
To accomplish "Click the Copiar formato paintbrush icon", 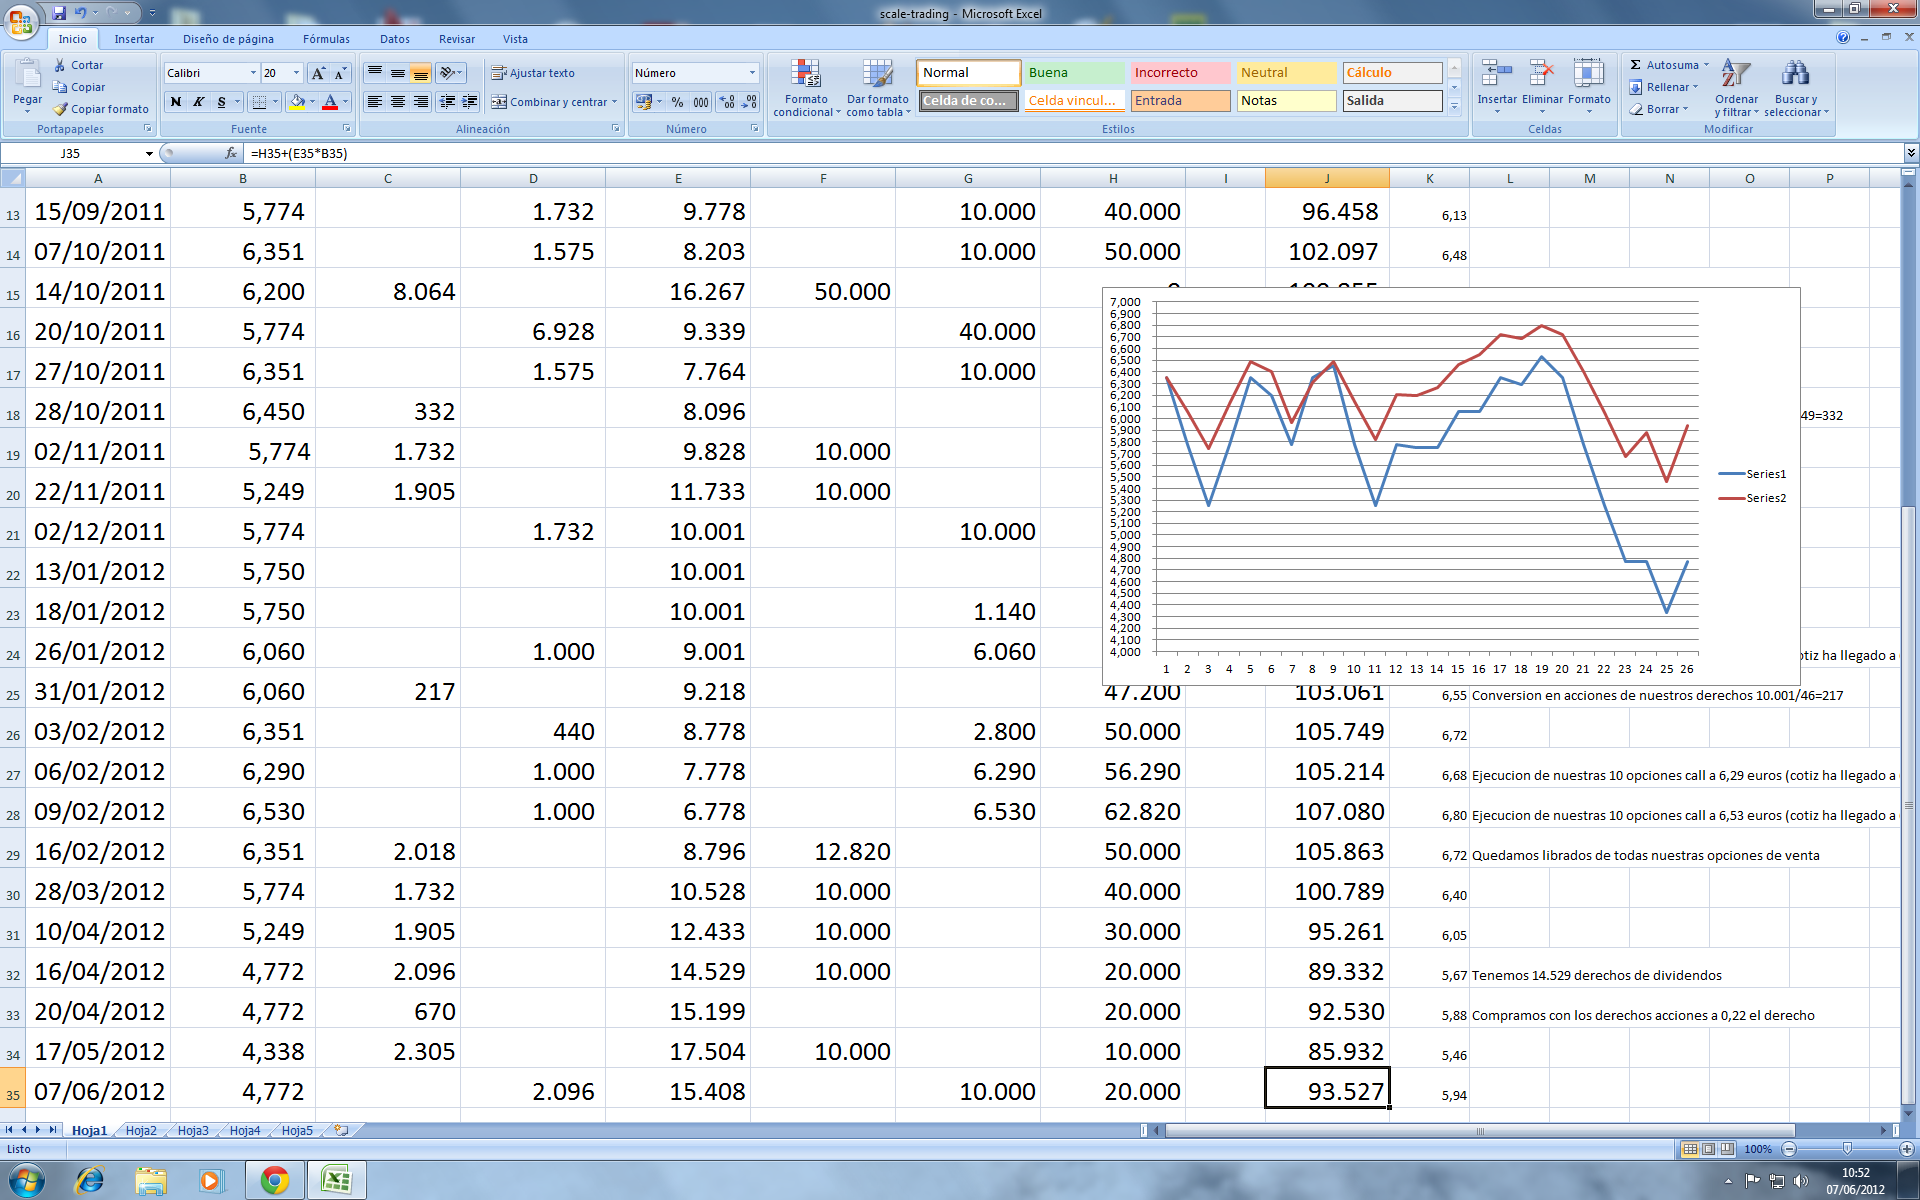I will (x=61, y=109).
